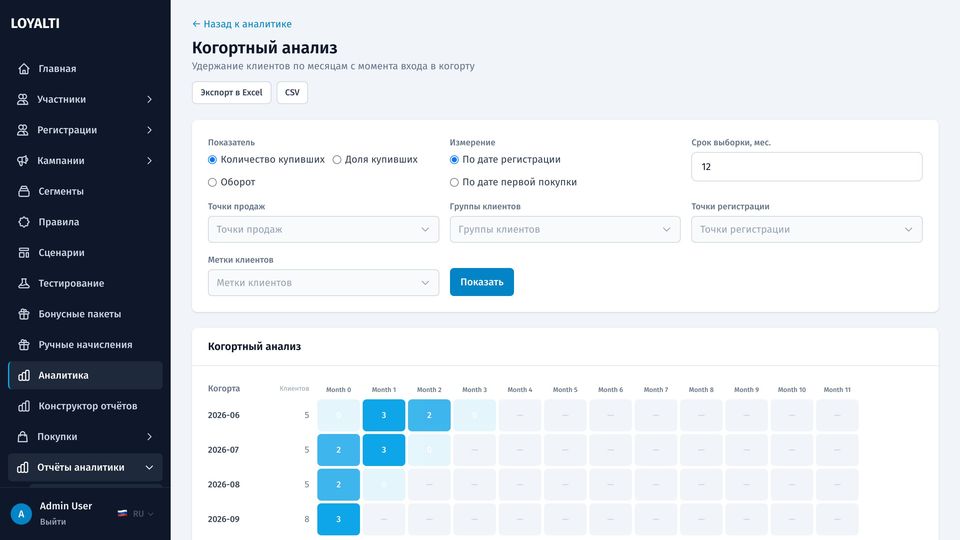The width and height of the screenshot is (960, 540).
Task: Select По дате первой покупки option
Action: pos(454,182)
